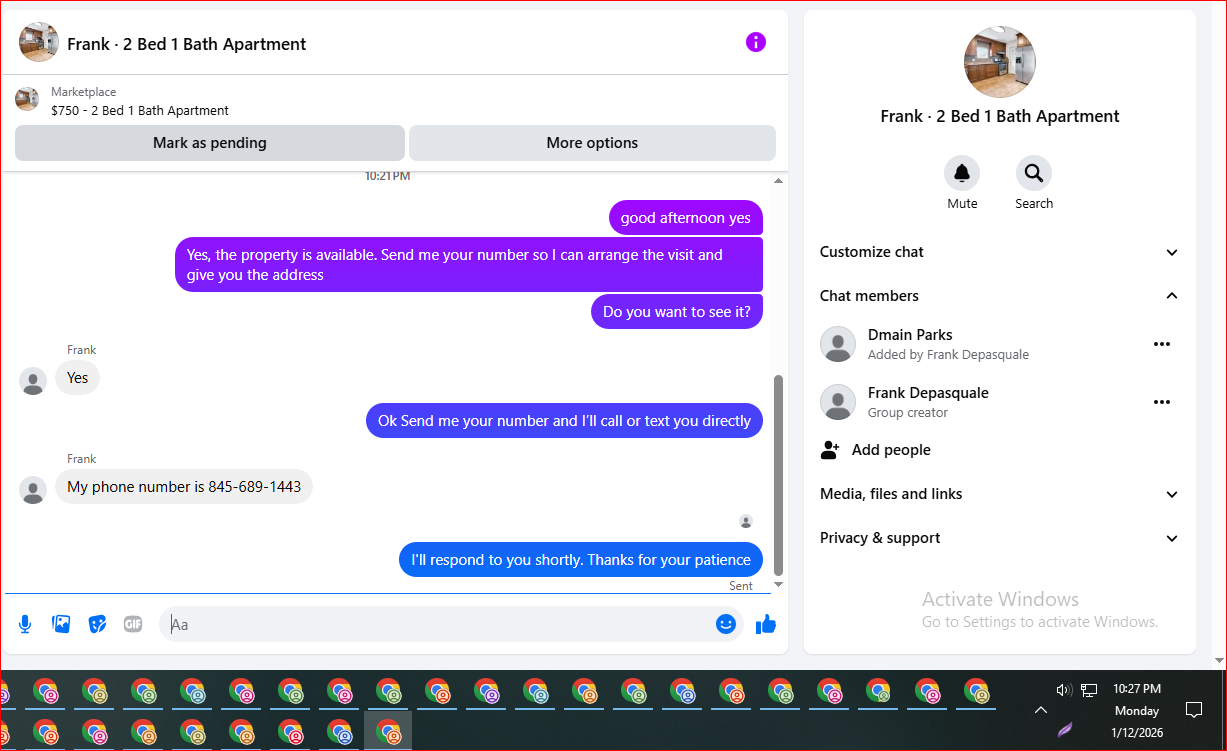Mute the conversation with the bell icon
Screen dimensions: 1227x751
(962, 173)
